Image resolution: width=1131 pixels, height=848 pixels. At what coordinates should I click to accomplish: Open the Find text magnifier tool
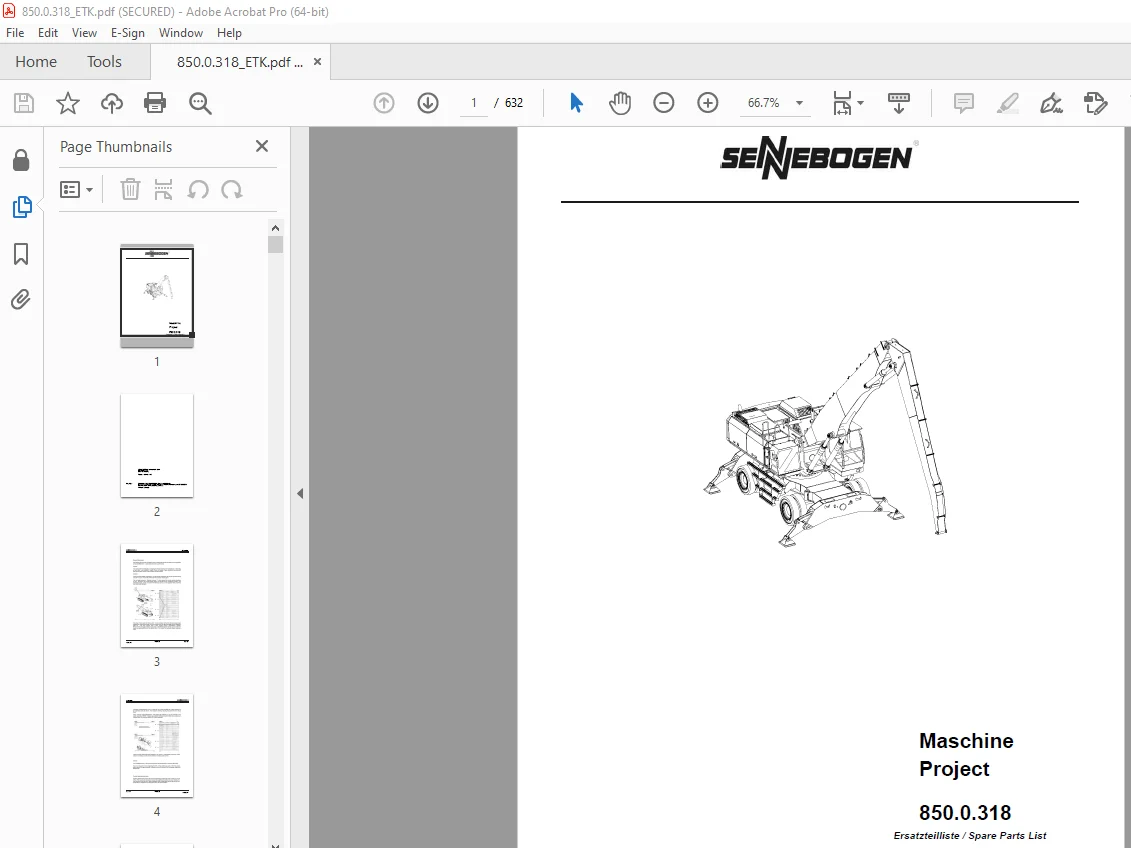pos(200,103)
